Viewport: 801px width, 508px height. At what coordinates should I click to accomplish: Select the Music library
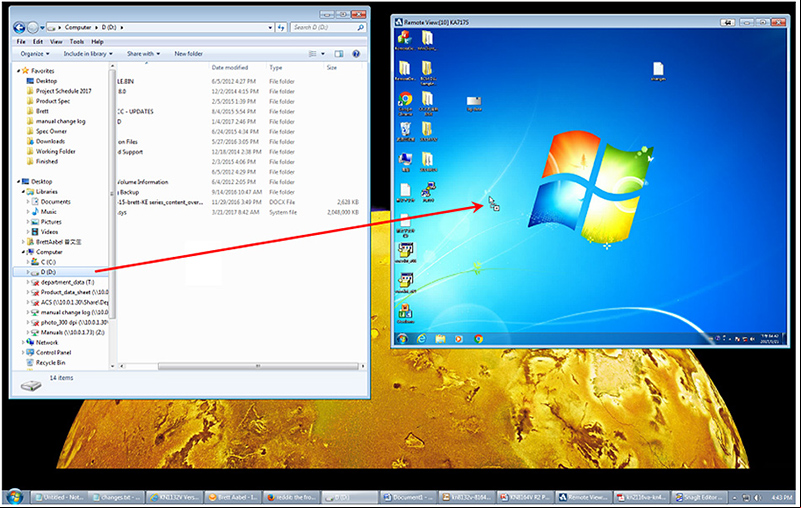(49, 212)
